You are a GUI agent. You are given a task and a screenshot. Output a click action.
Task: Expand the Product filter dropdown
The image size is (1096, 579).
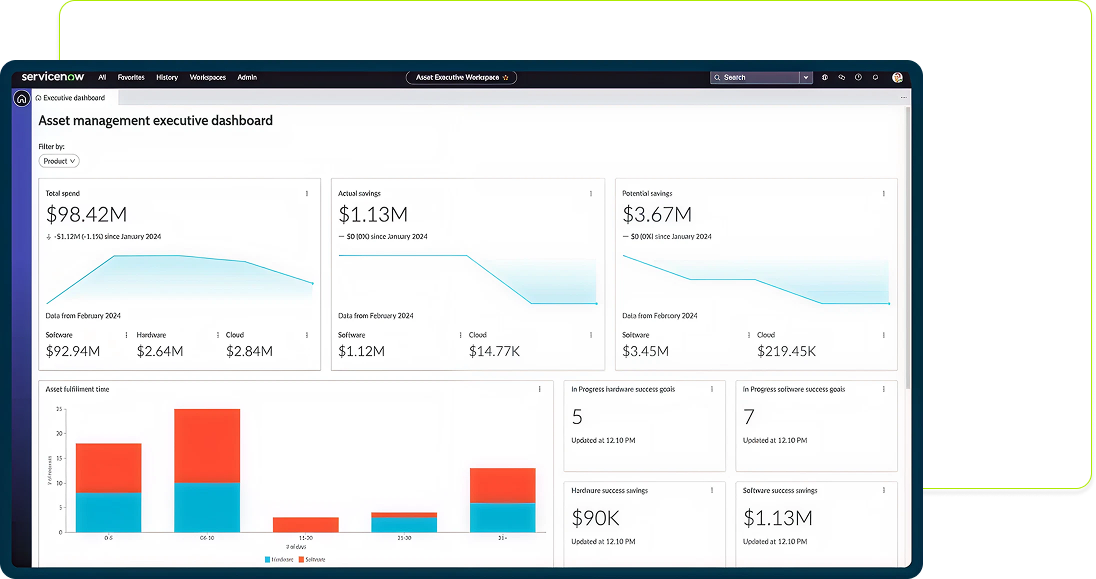point(59,161)
